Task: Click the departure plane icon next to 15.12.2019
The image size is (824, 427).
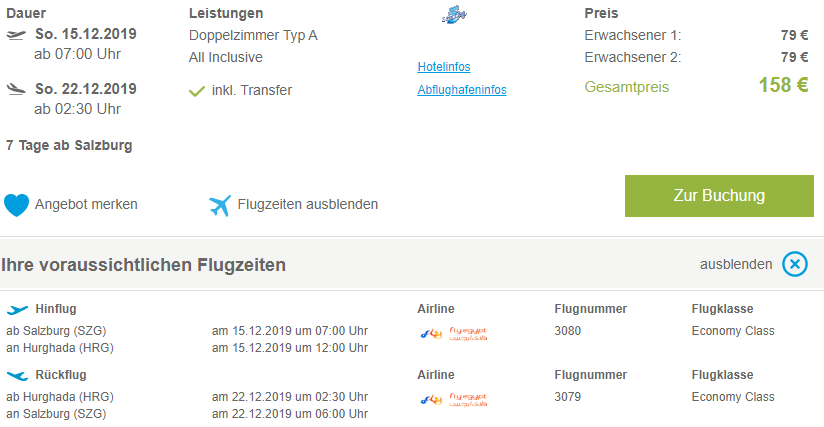Action: tap(16, 35)
